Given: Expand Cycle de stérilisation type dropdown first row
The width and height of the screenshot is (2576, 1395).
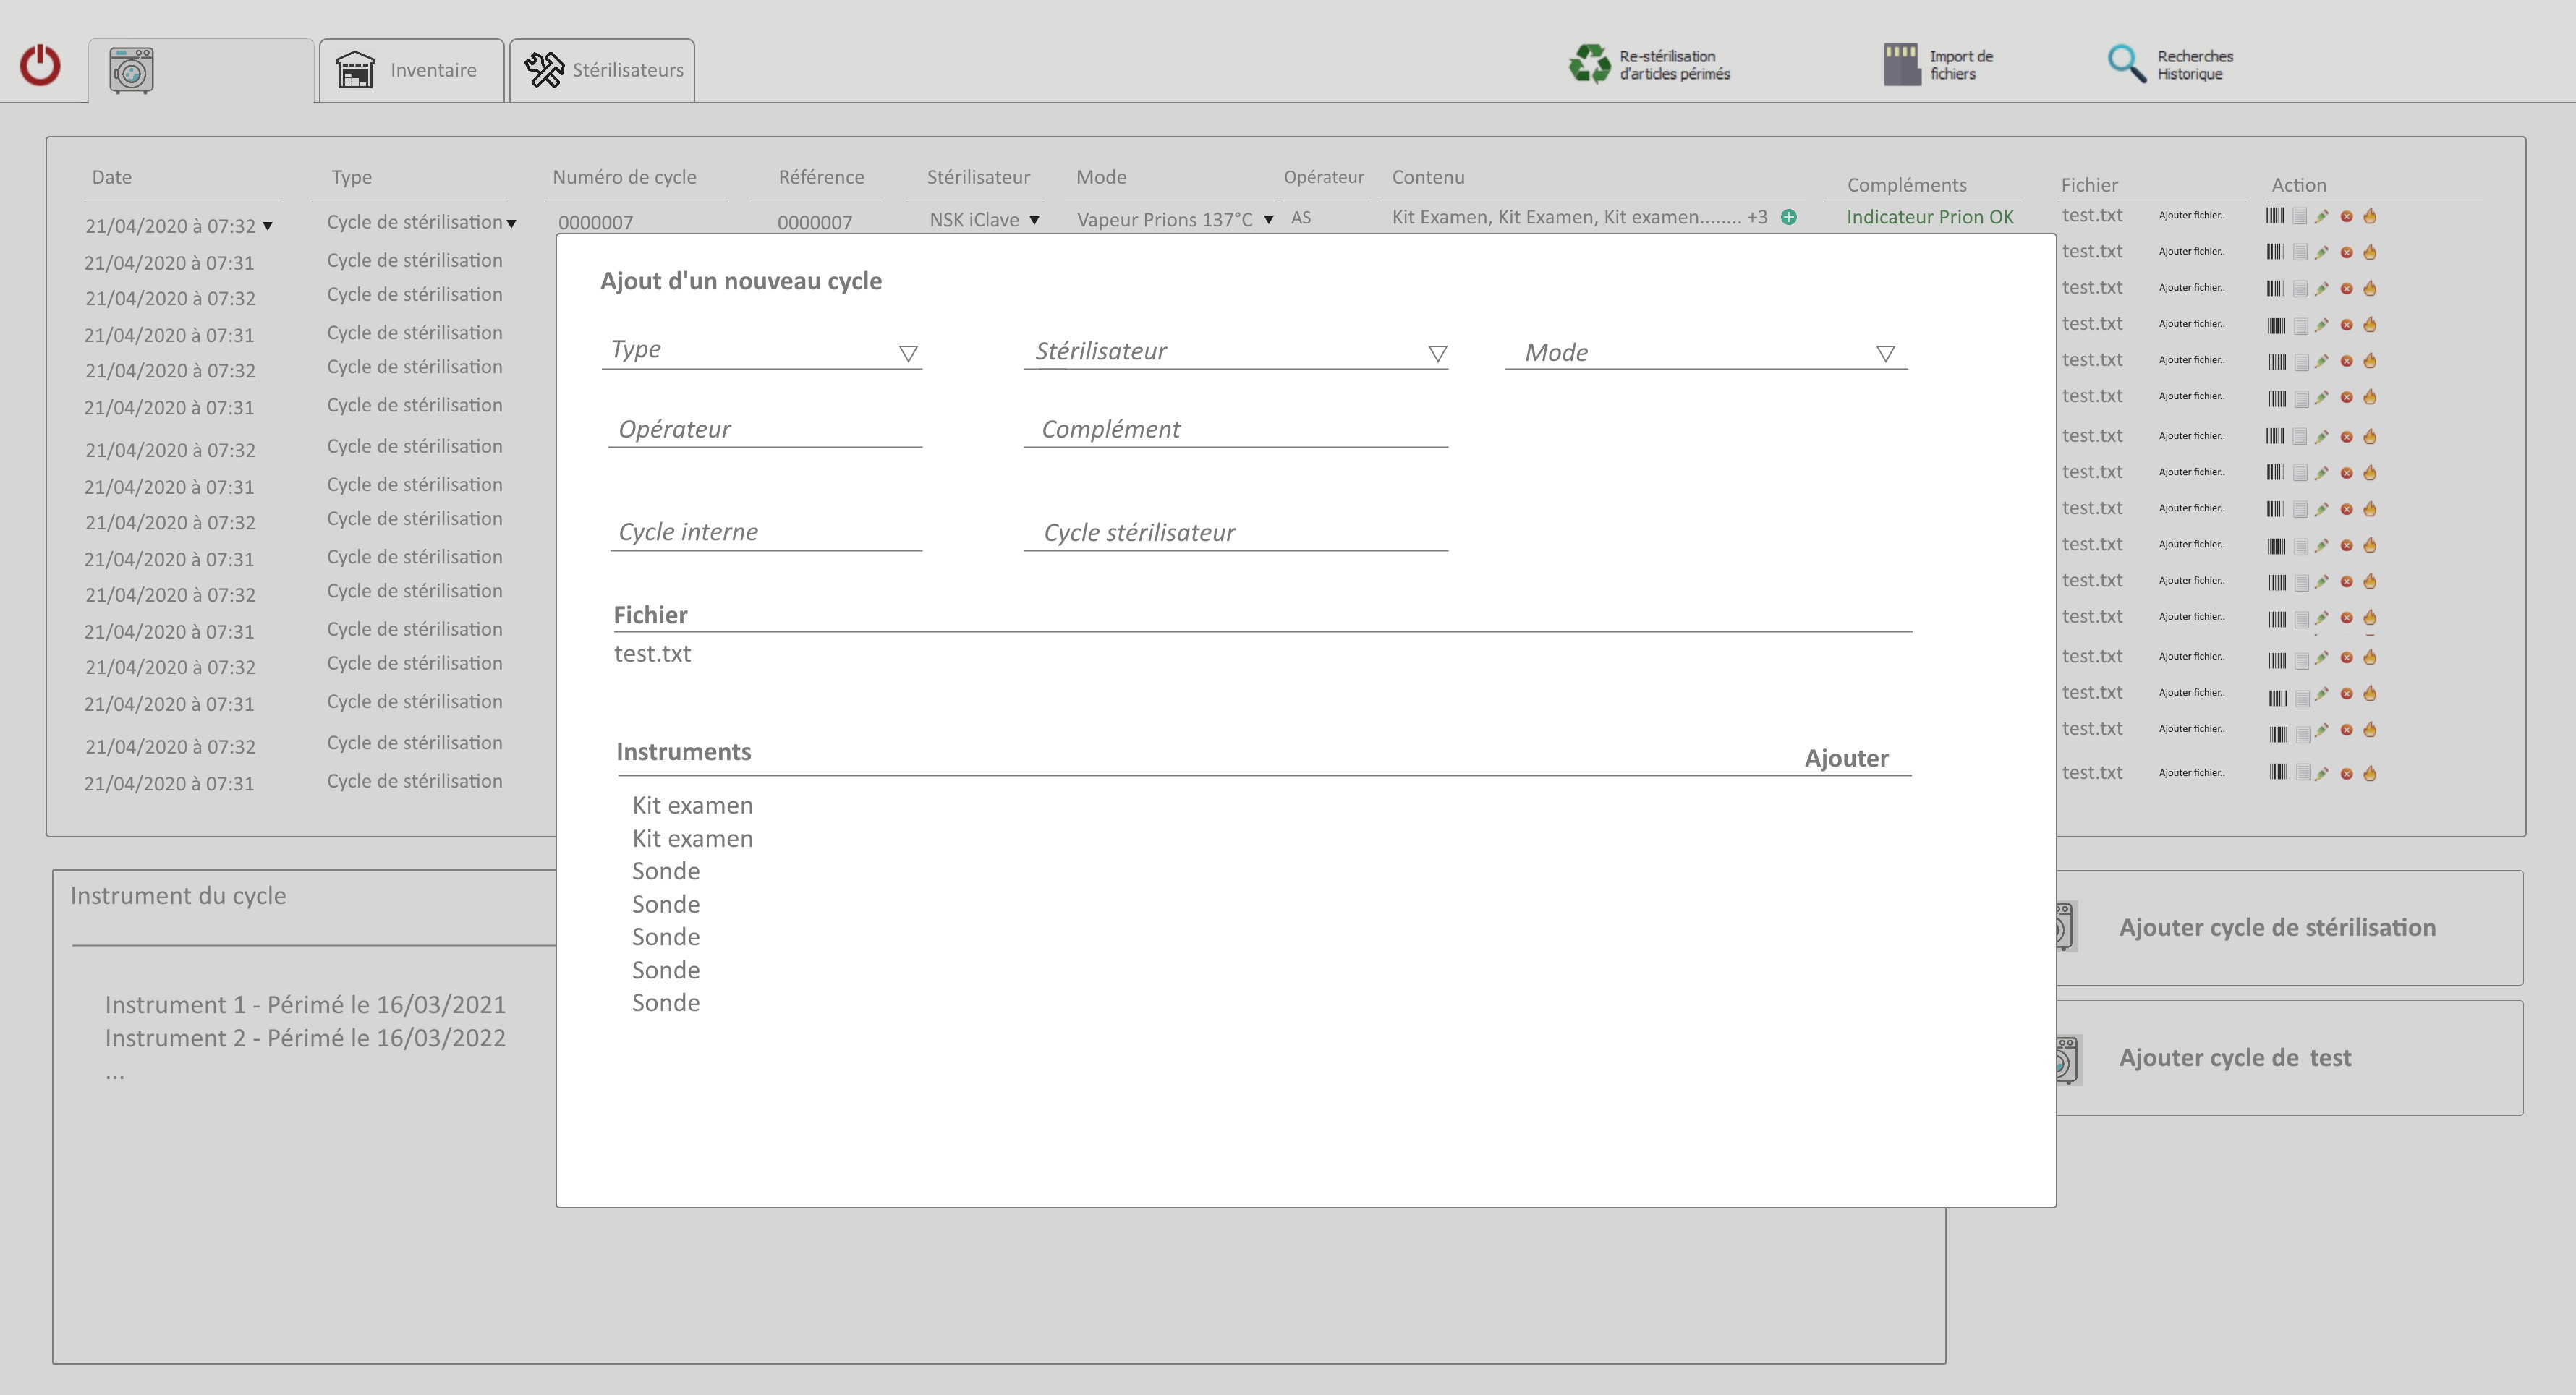Looking at the screenshot, I should (511, 224).
